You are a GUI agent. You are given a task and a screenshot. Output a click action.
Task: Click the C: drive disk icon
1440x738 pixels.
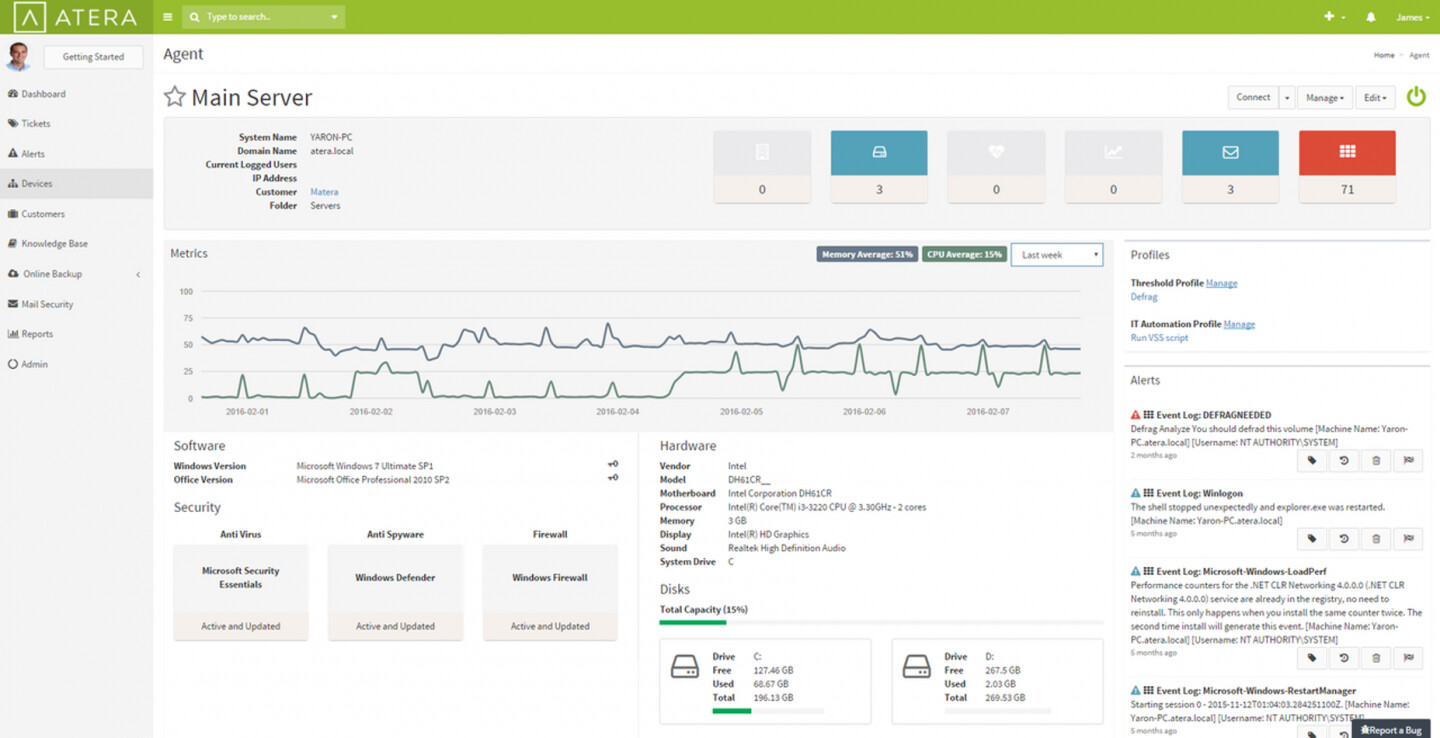point(685,667)
